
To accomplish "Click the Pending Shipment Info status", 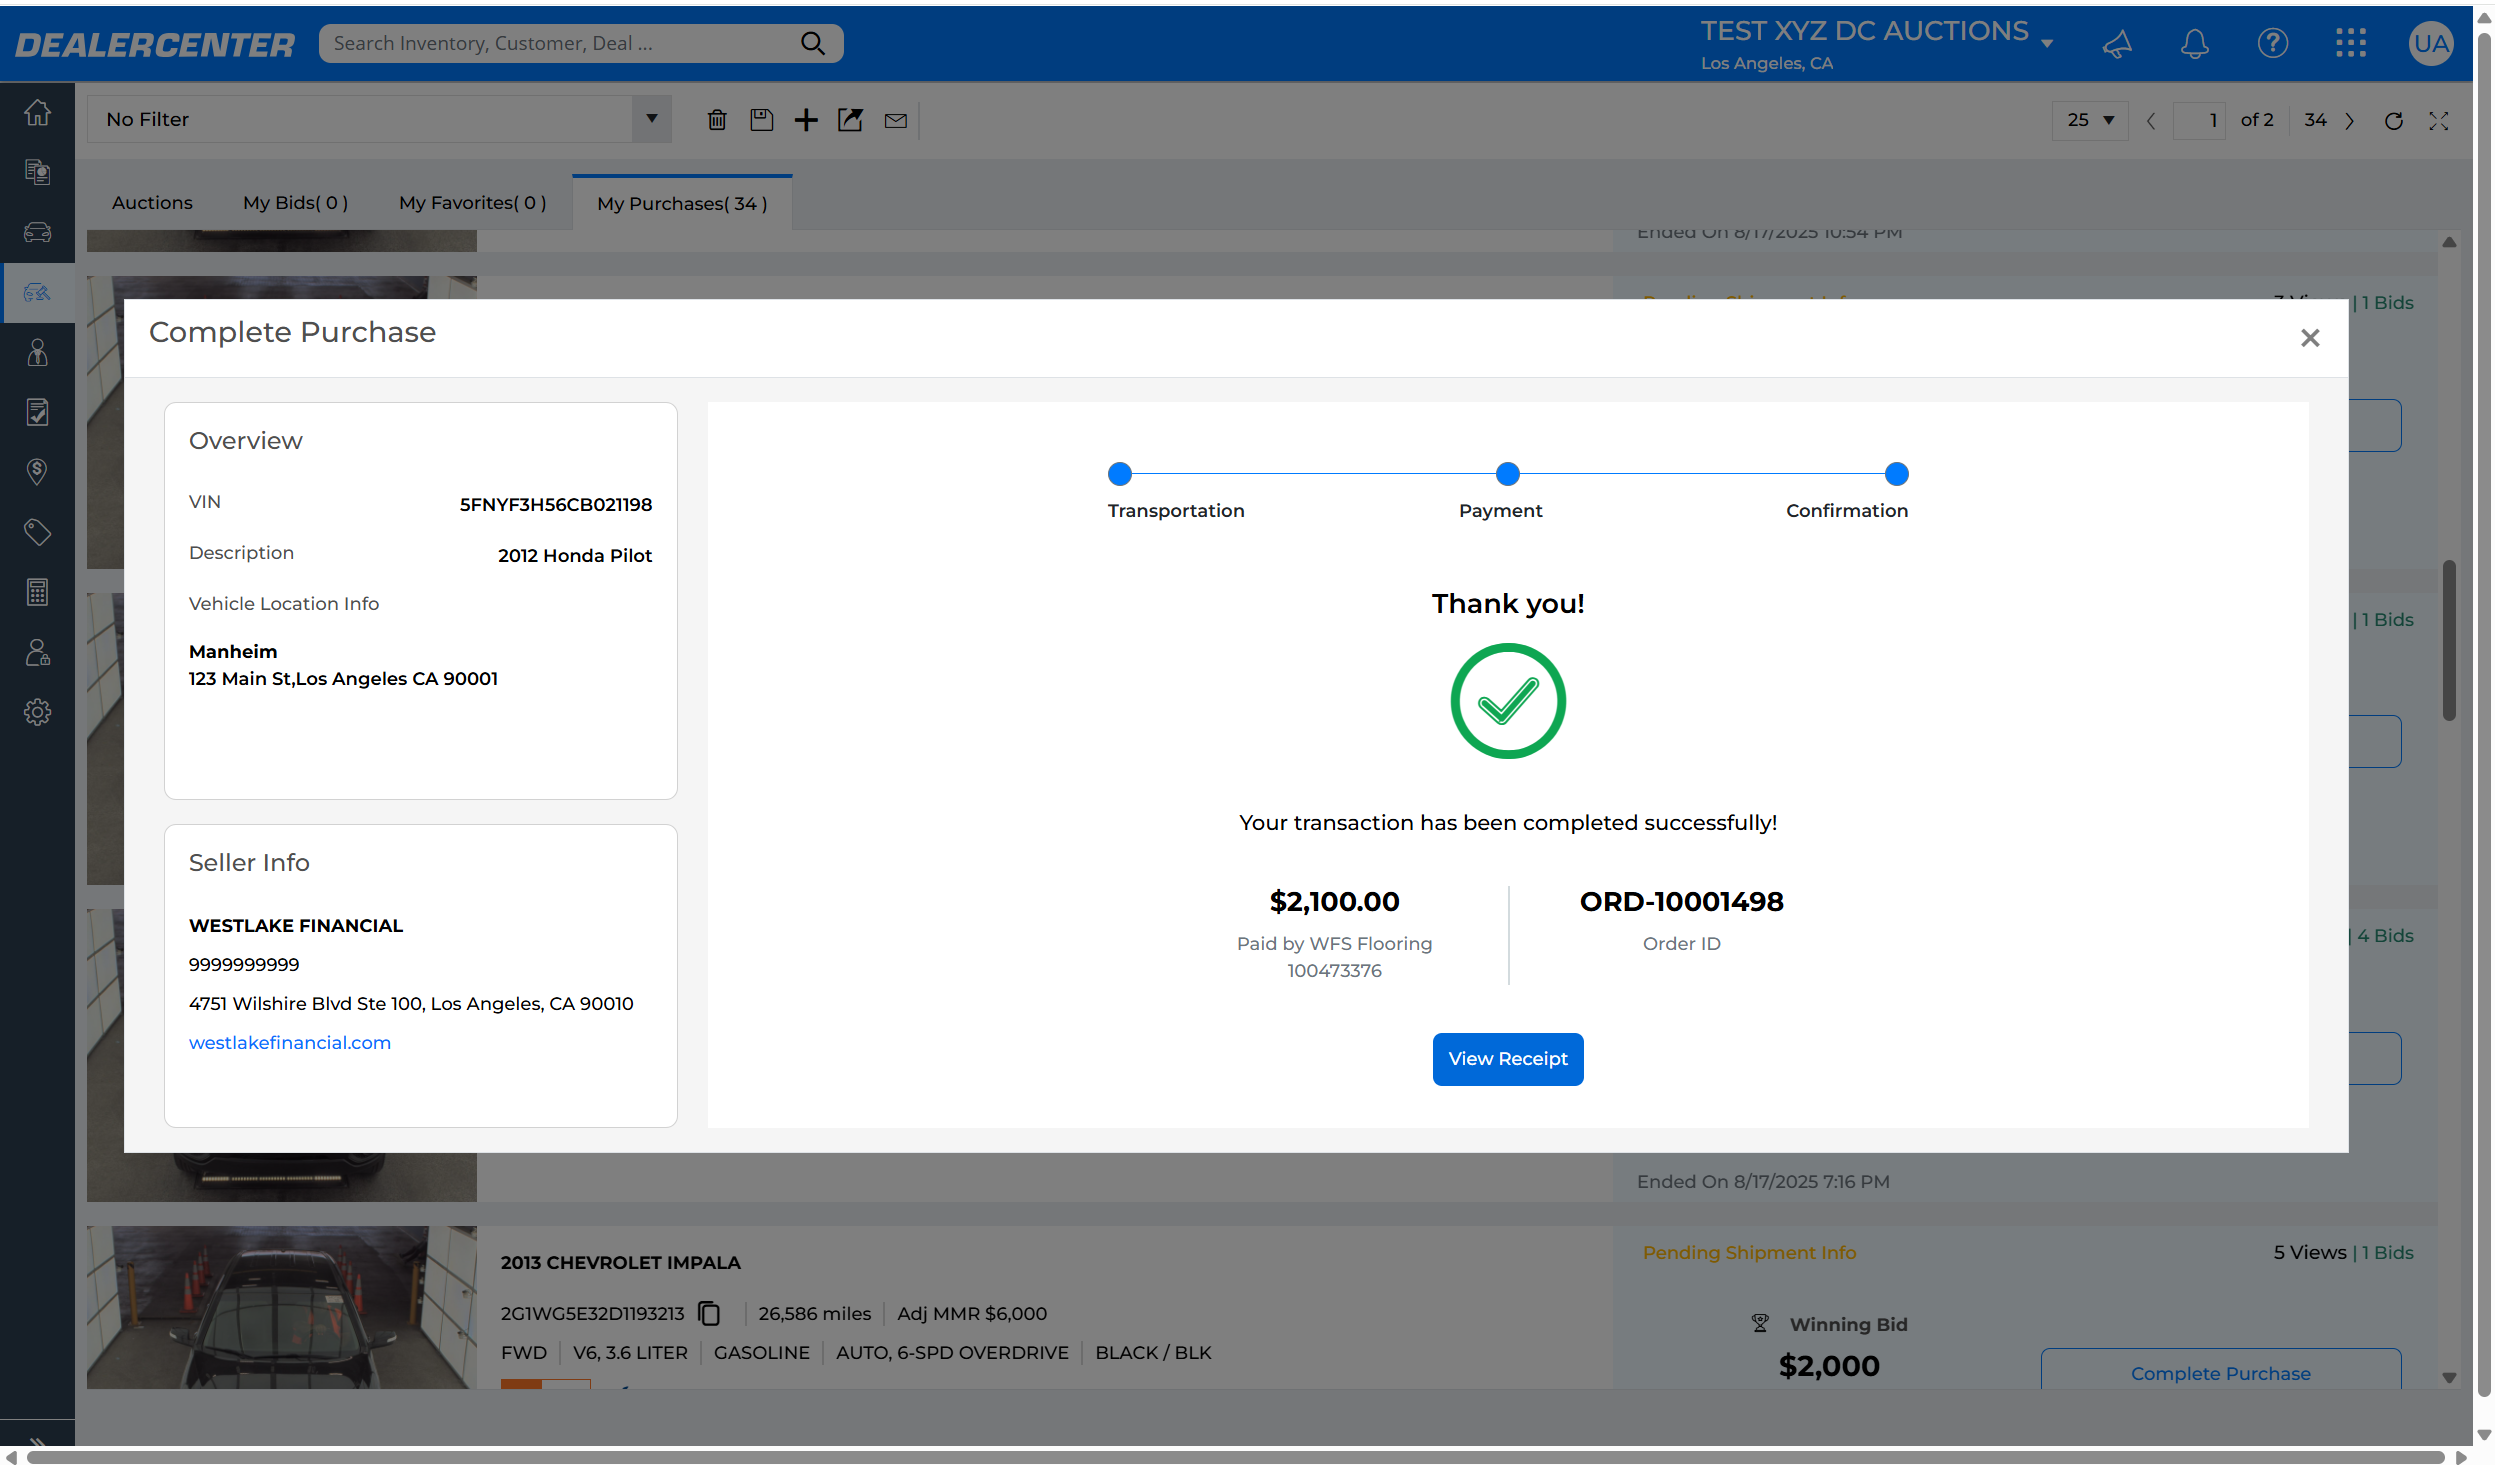I will pyautogui.click(x=1750, y=1252).
